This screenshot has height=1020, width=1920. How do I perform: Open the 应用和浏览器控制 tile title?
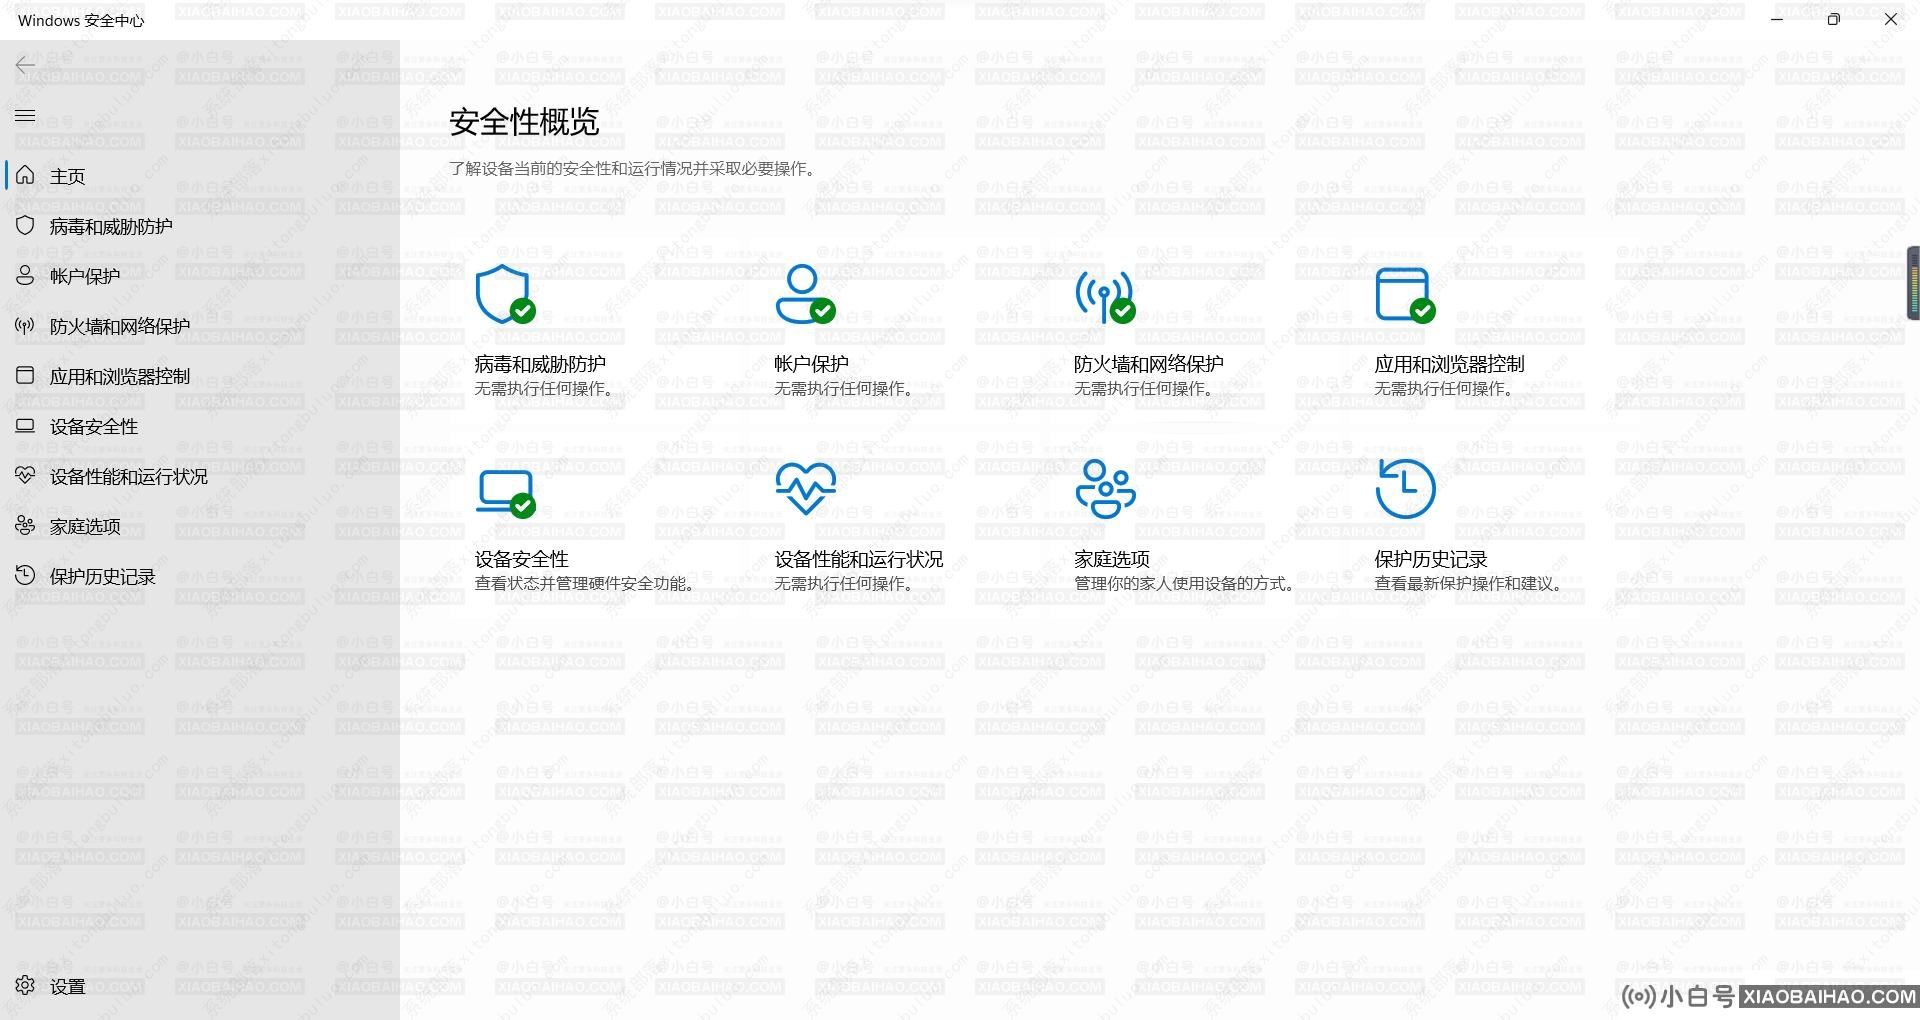pyautogui.click(x=1449, y=364)
